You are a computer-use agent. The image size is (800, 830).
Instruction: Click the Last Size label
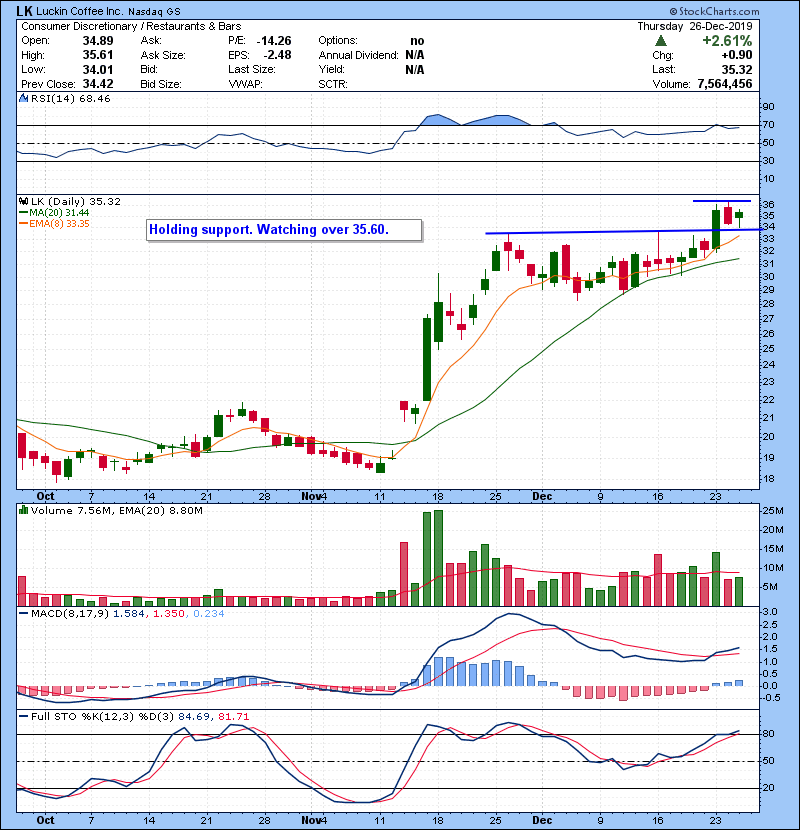[x=251, y=69]
